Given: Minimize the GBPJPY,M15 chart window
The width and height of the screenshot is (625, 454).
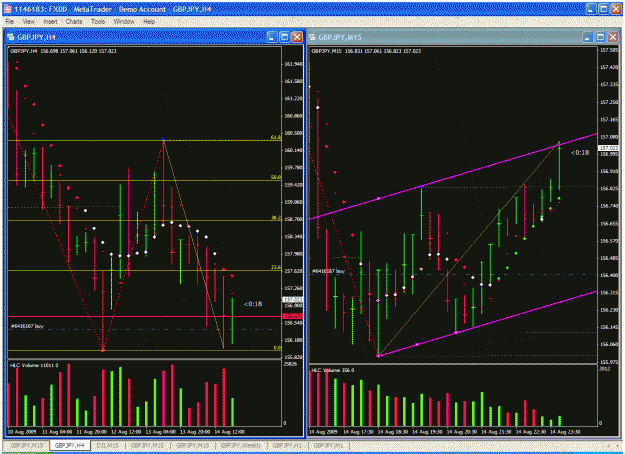Looking at the screenshot, I should [588, 37].
